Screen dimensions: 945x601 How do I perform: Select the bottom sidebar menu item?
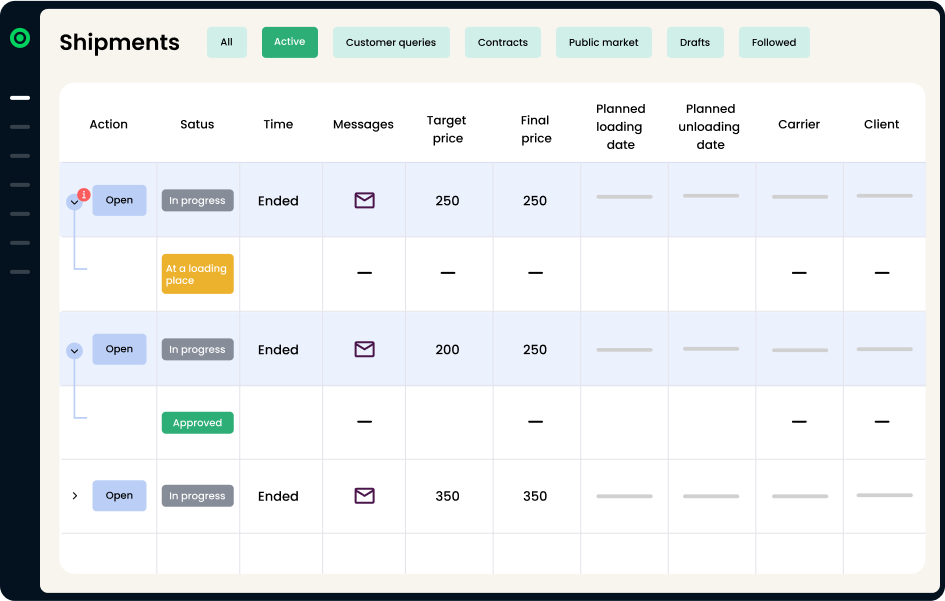coord(20,272)
